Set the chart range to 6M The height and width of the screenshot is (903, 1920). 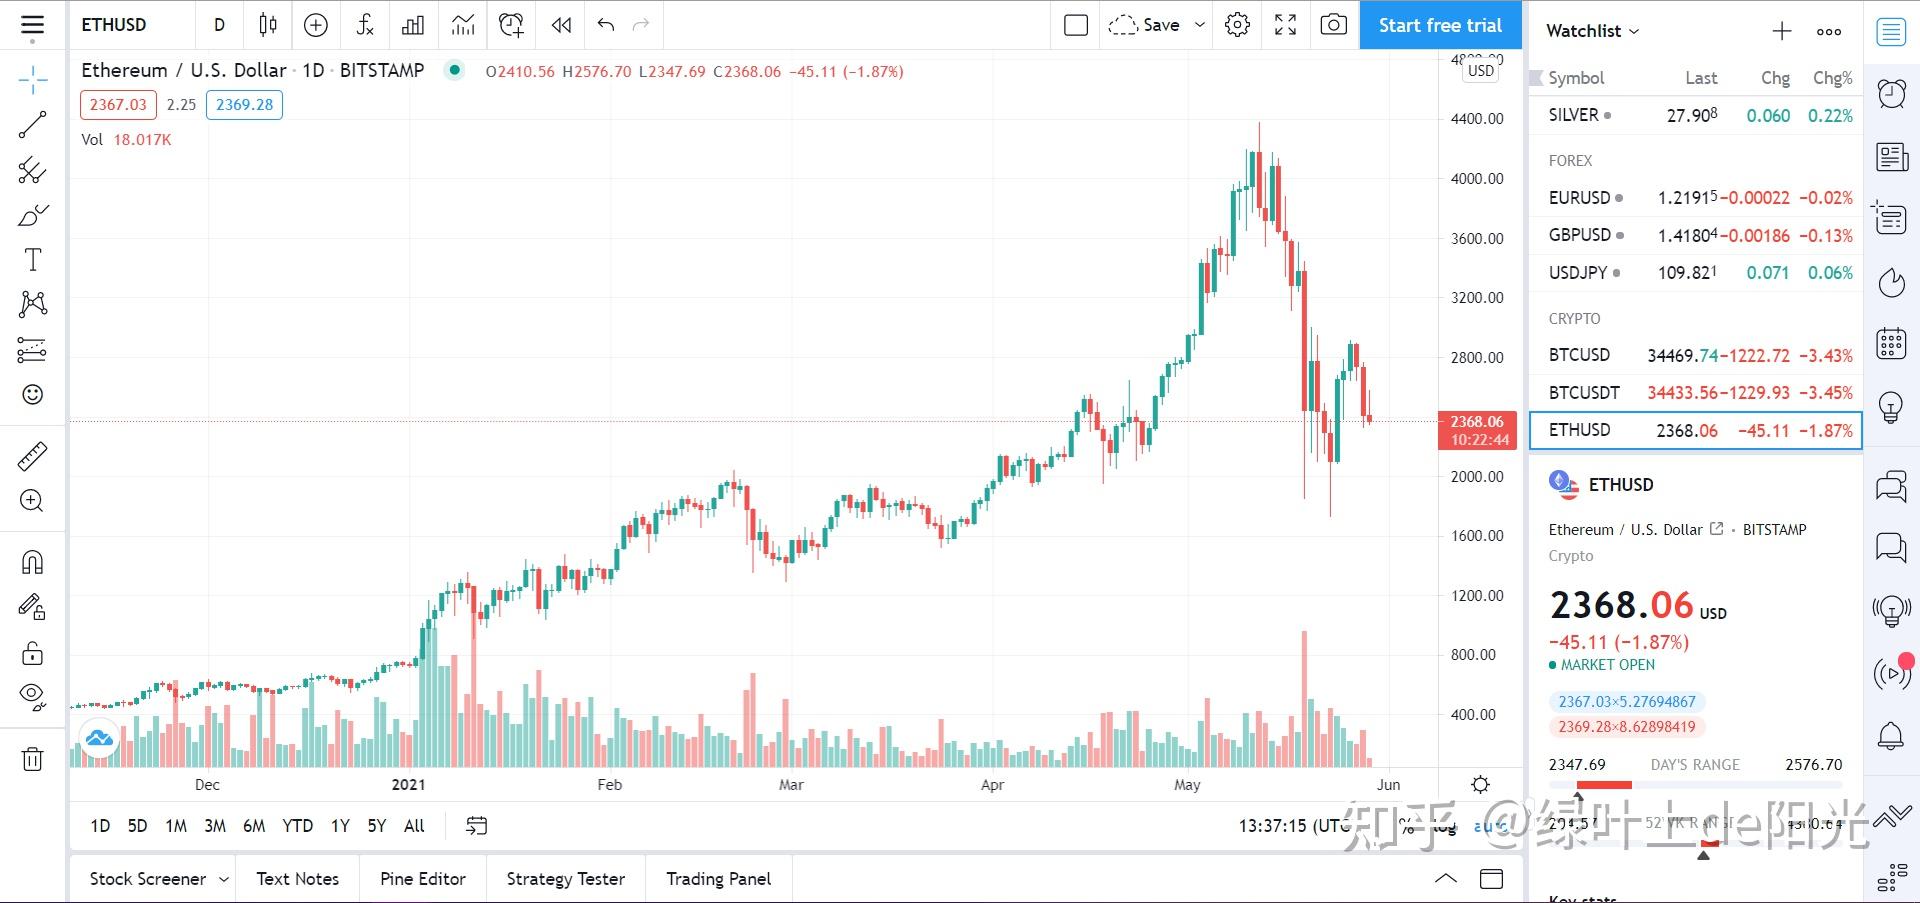(254, 826)
